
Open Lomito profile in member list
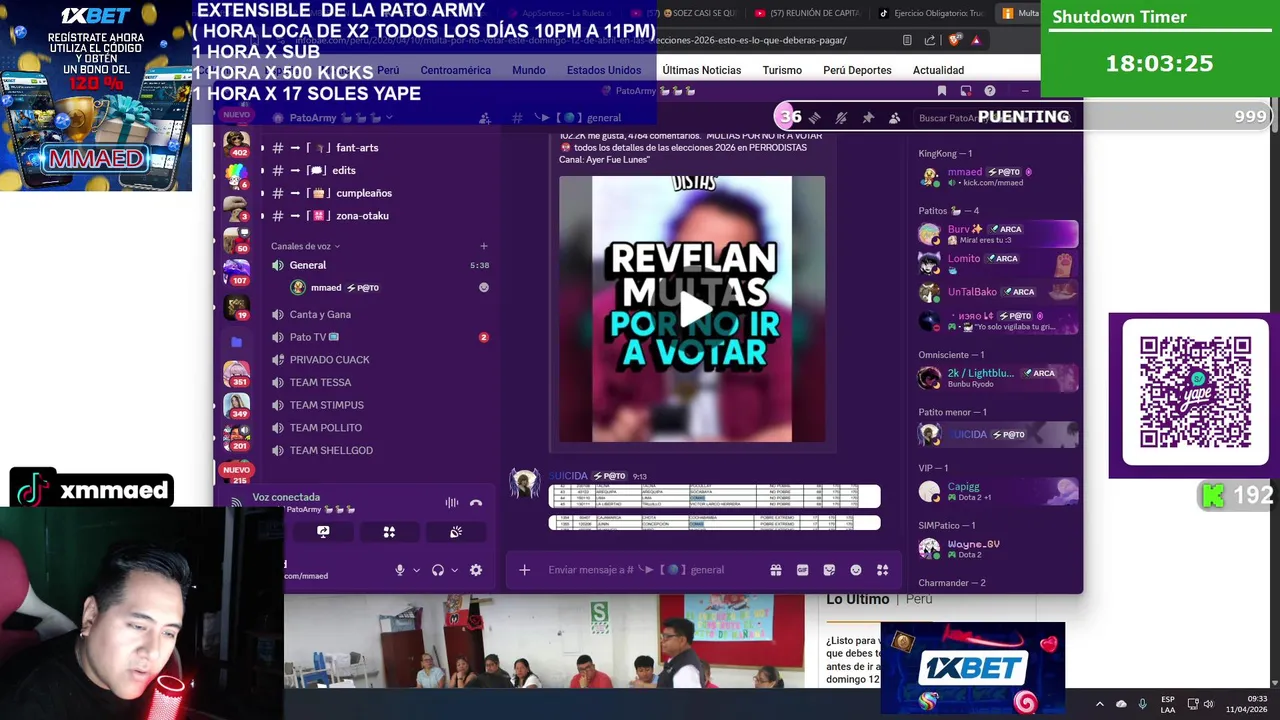click(x=997, y=263)
